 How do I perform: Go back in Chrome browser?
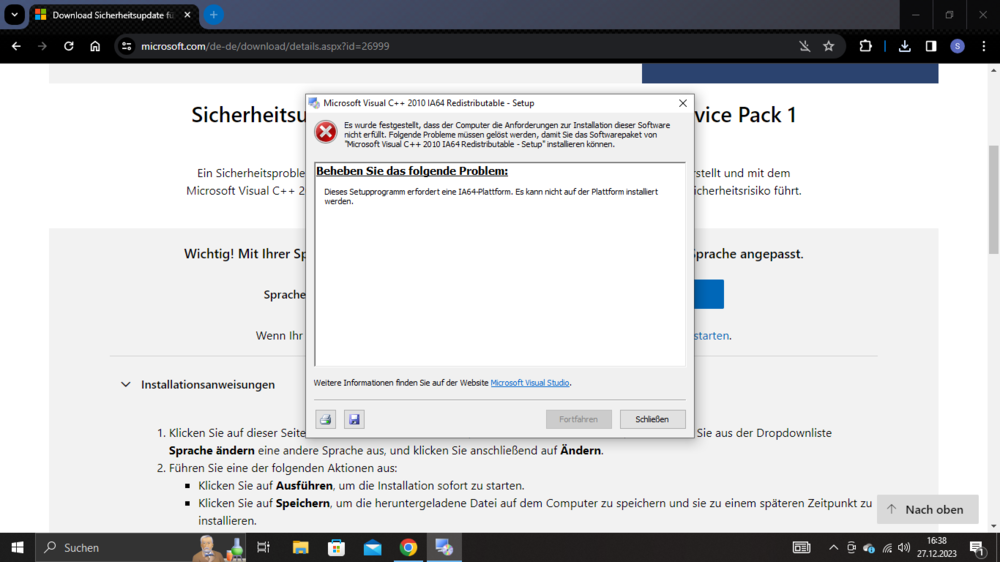coord(16,46)
